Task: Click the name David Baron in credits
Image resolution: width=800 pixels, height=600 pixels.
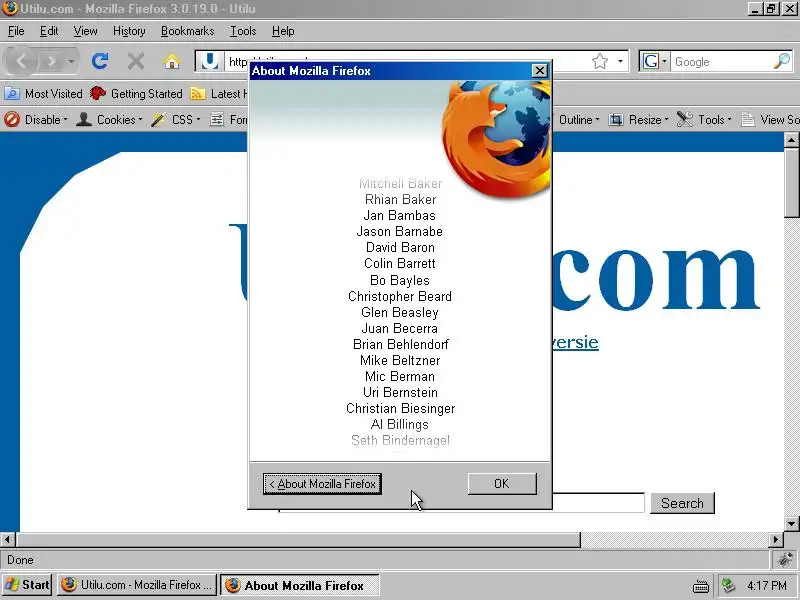Action: pos(401,247)
